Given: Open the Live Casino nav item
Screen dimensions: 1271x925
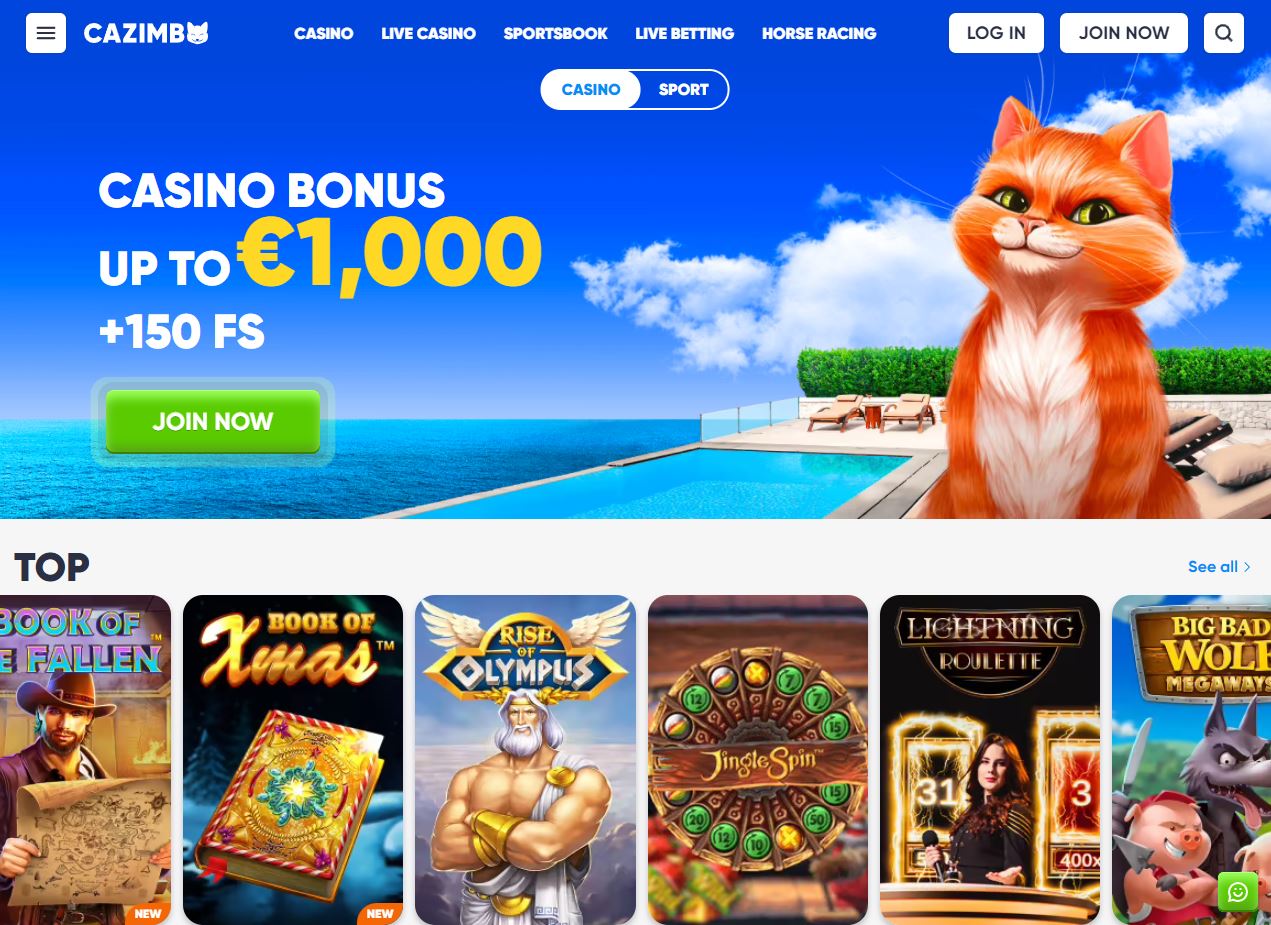Looking at the screenshot, I should pyautogui.click(x=428, y=33).
